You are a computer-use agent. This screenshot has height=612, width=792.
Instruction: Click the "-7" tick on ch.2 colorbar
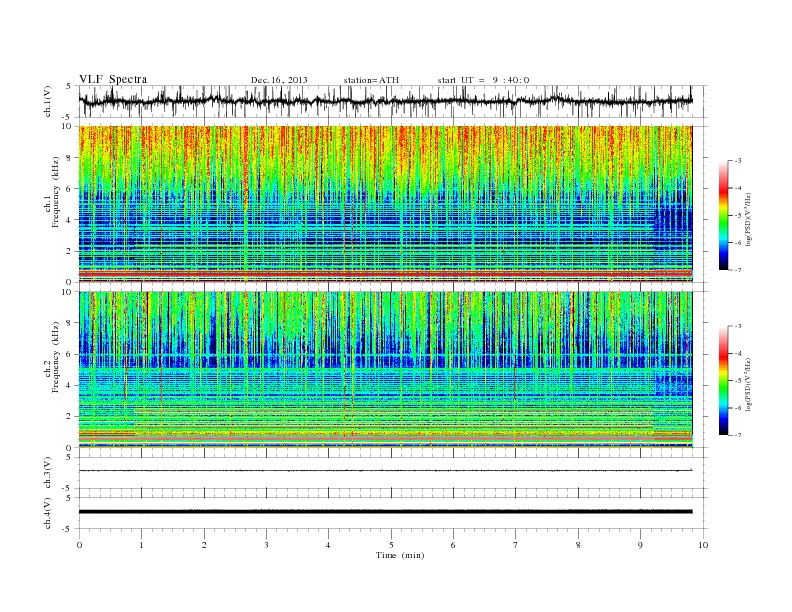[738, 435]
